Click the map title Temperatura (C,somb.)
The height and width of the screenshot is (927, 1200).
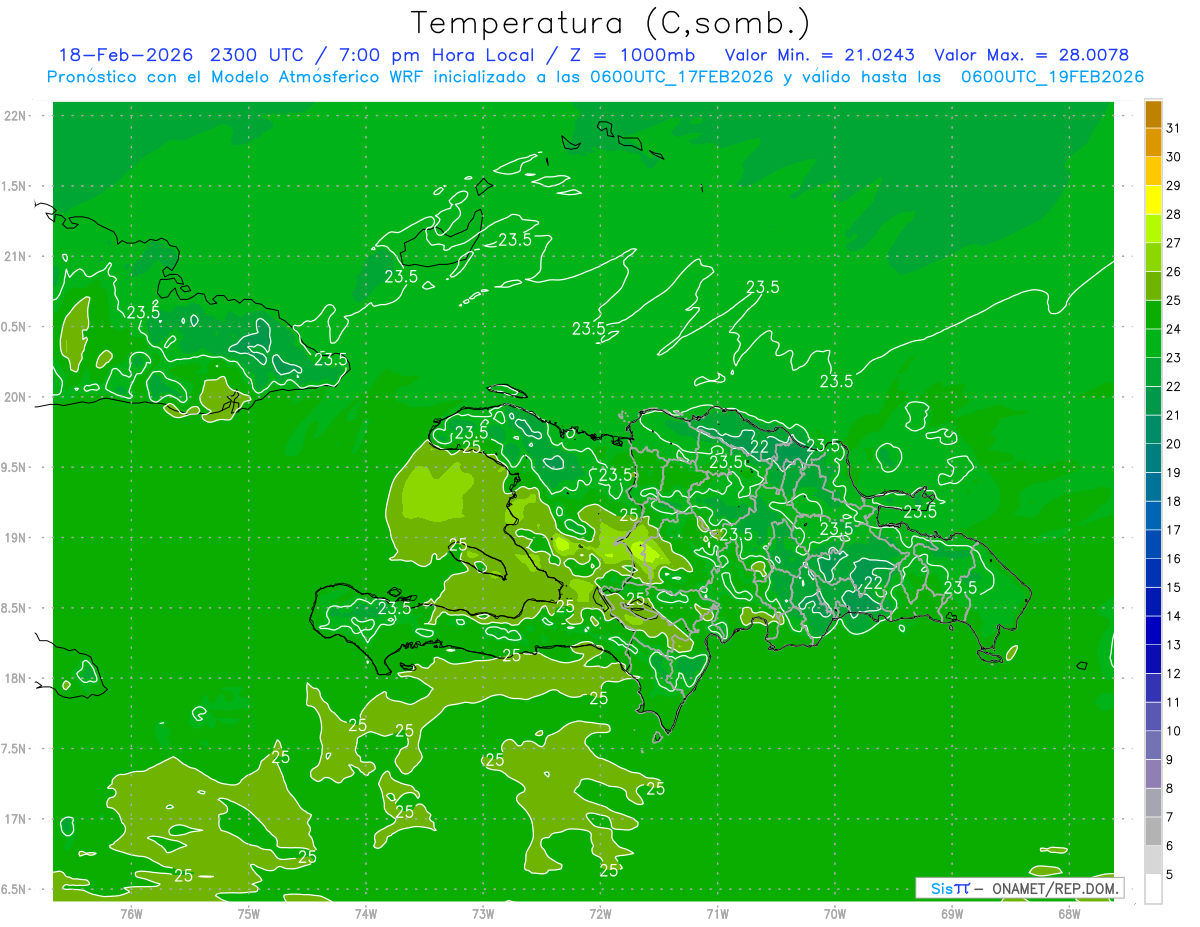tap(610, 23)
